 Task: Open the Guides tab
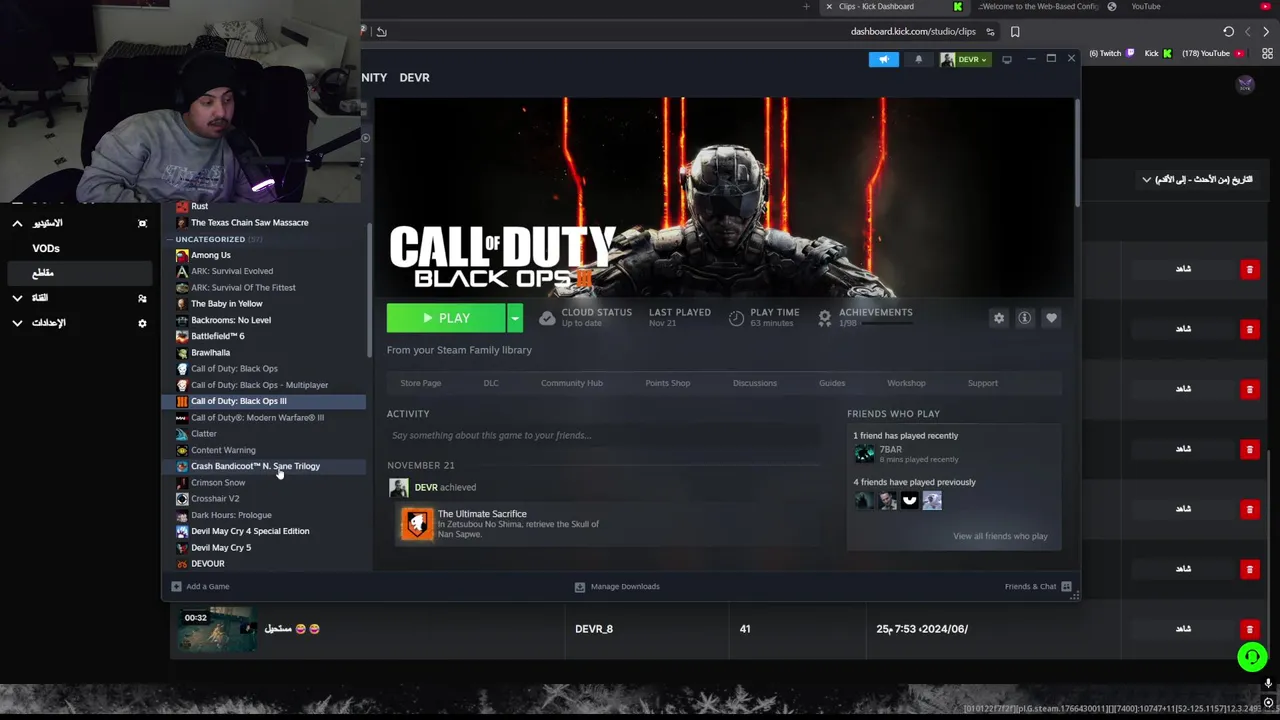pos(832,383)
